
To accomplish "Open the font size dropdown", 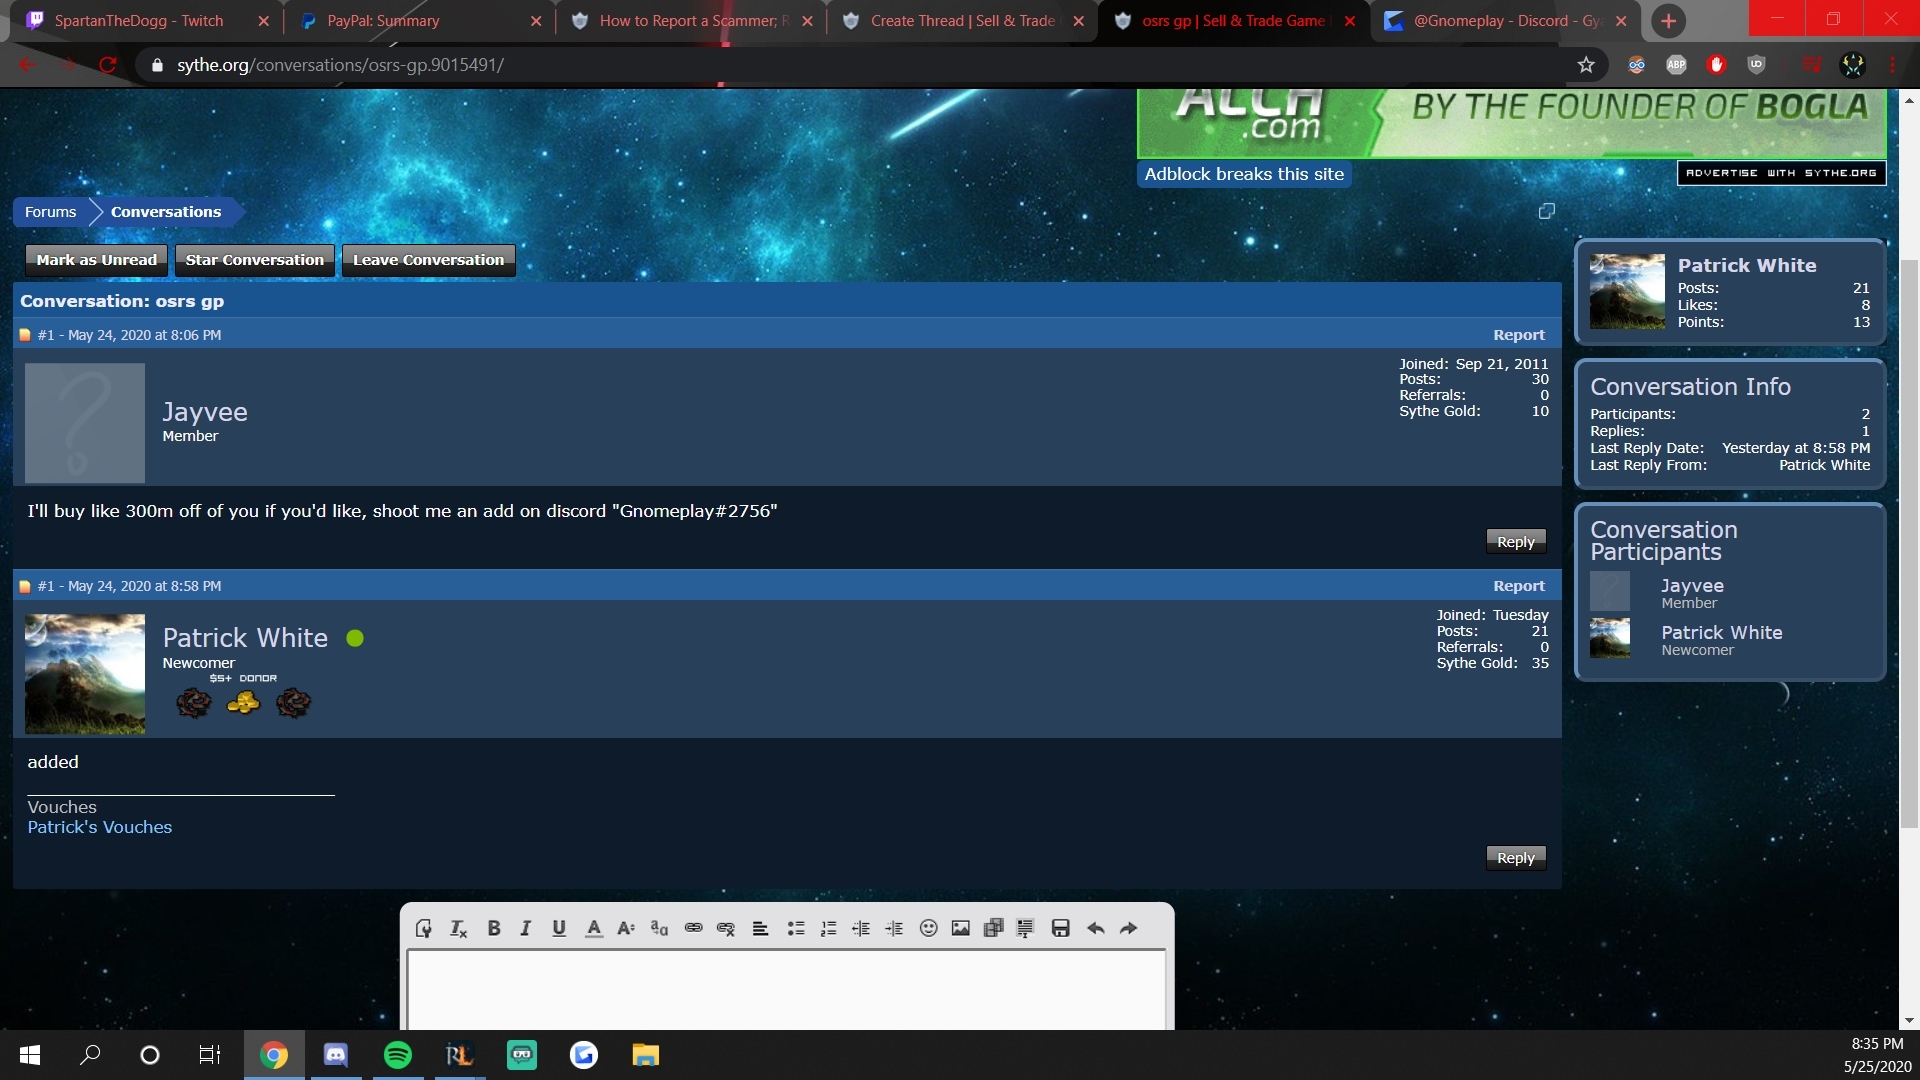I will [626, 928].
